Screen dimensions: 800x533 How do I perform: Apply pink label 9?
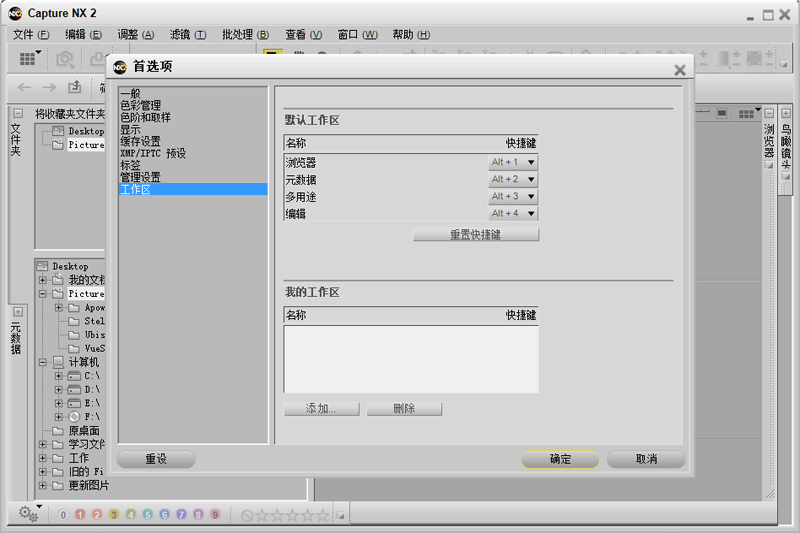pyautogui.click(x=215, y=515)
